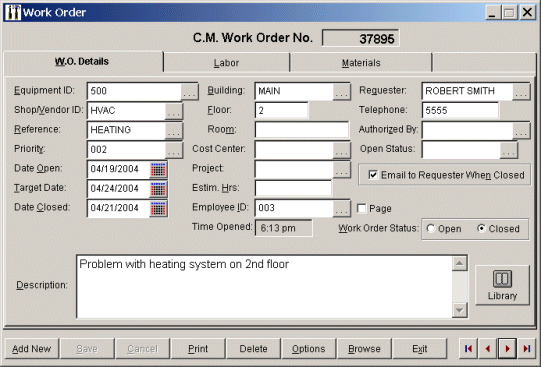Viewport: 541px width, 367px height.
Task: Open Reference lookup button
Action: pyautogui.click(x=174, y=130)
